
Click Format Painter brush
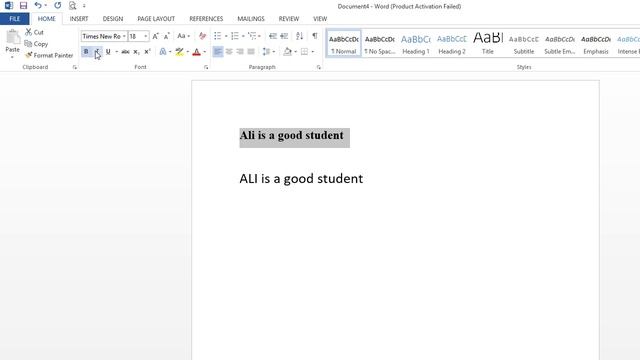coord(49,55)
